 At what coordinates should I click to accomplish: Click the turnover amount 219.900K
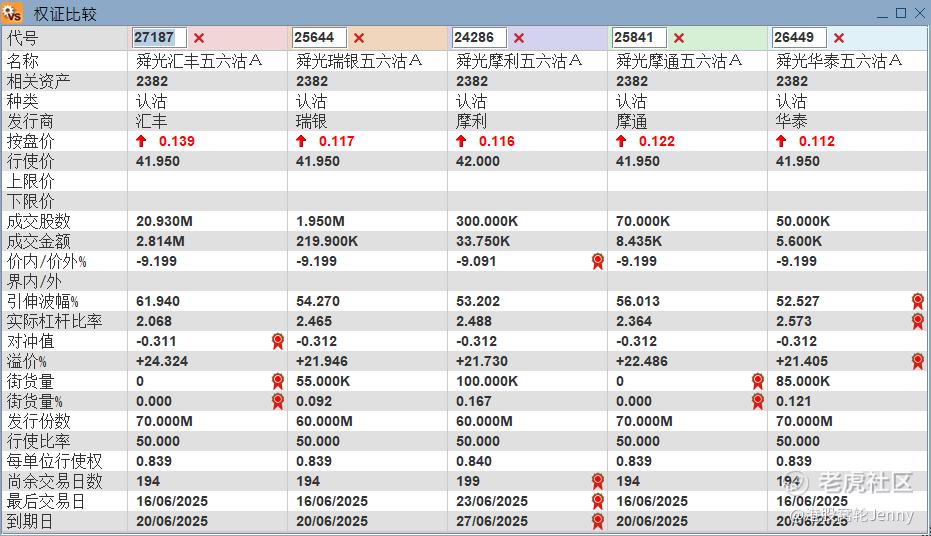click(327, 242)
